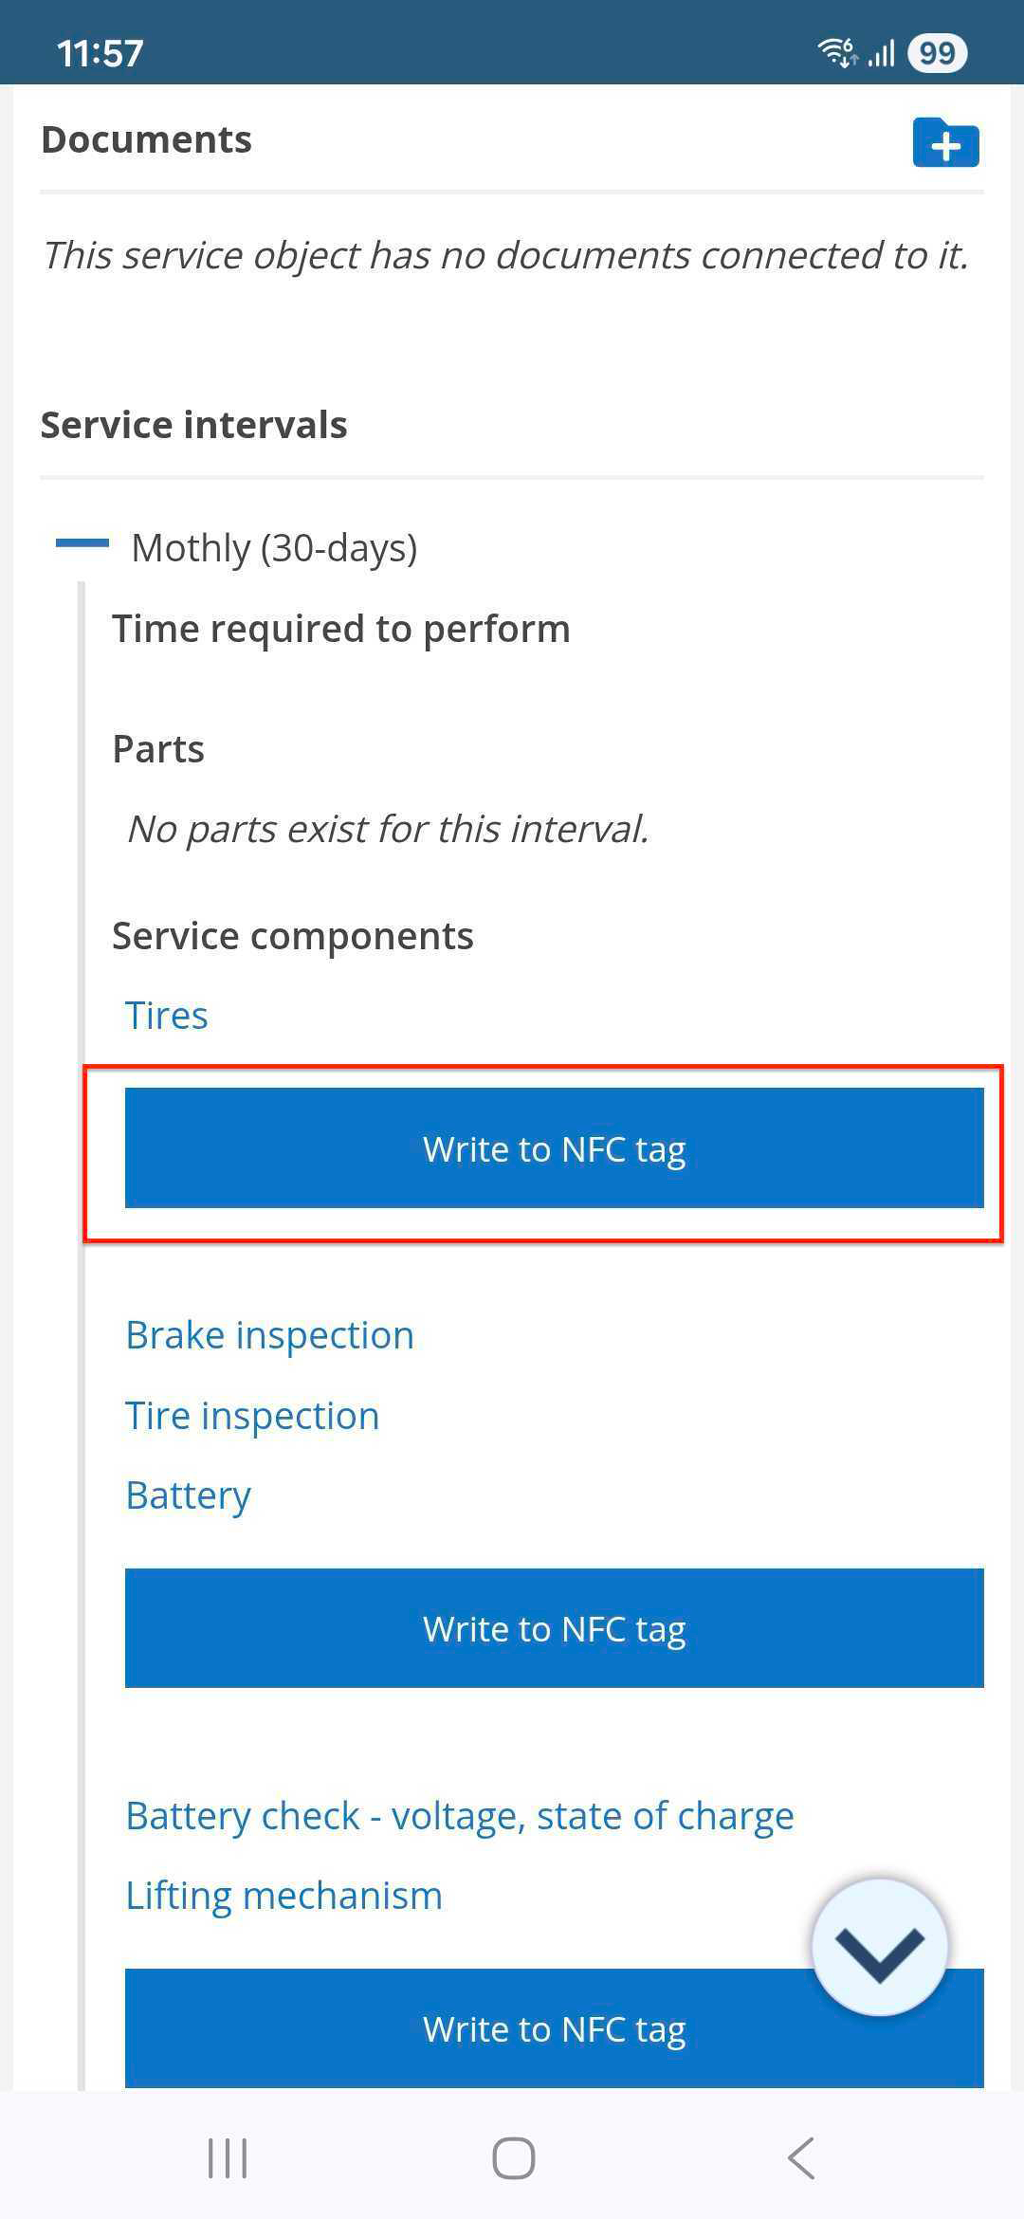
Task: Tap Write to NFC tag under Battery
Action: click(553, 1628)
